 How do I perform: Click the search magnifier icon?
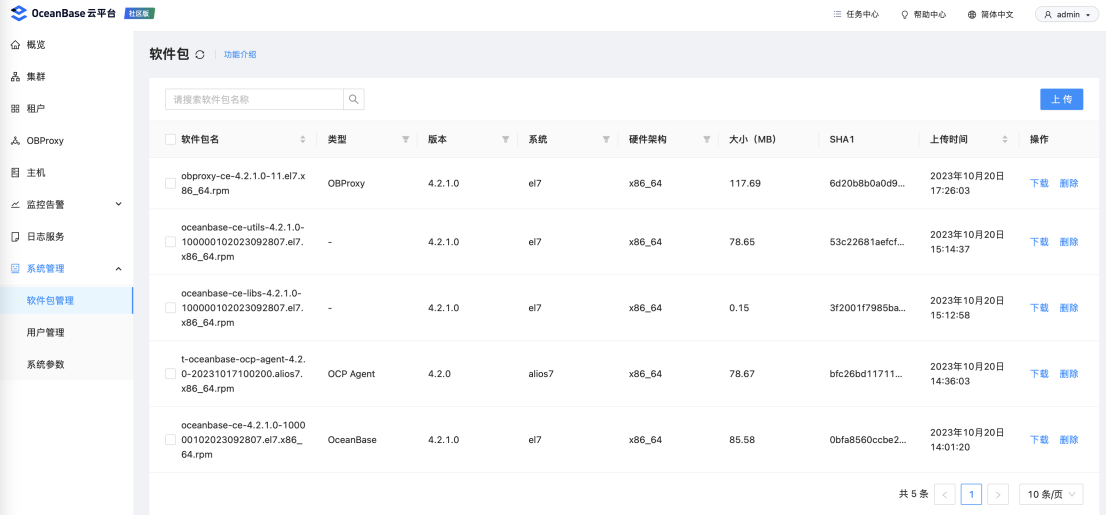coord(353,99)
